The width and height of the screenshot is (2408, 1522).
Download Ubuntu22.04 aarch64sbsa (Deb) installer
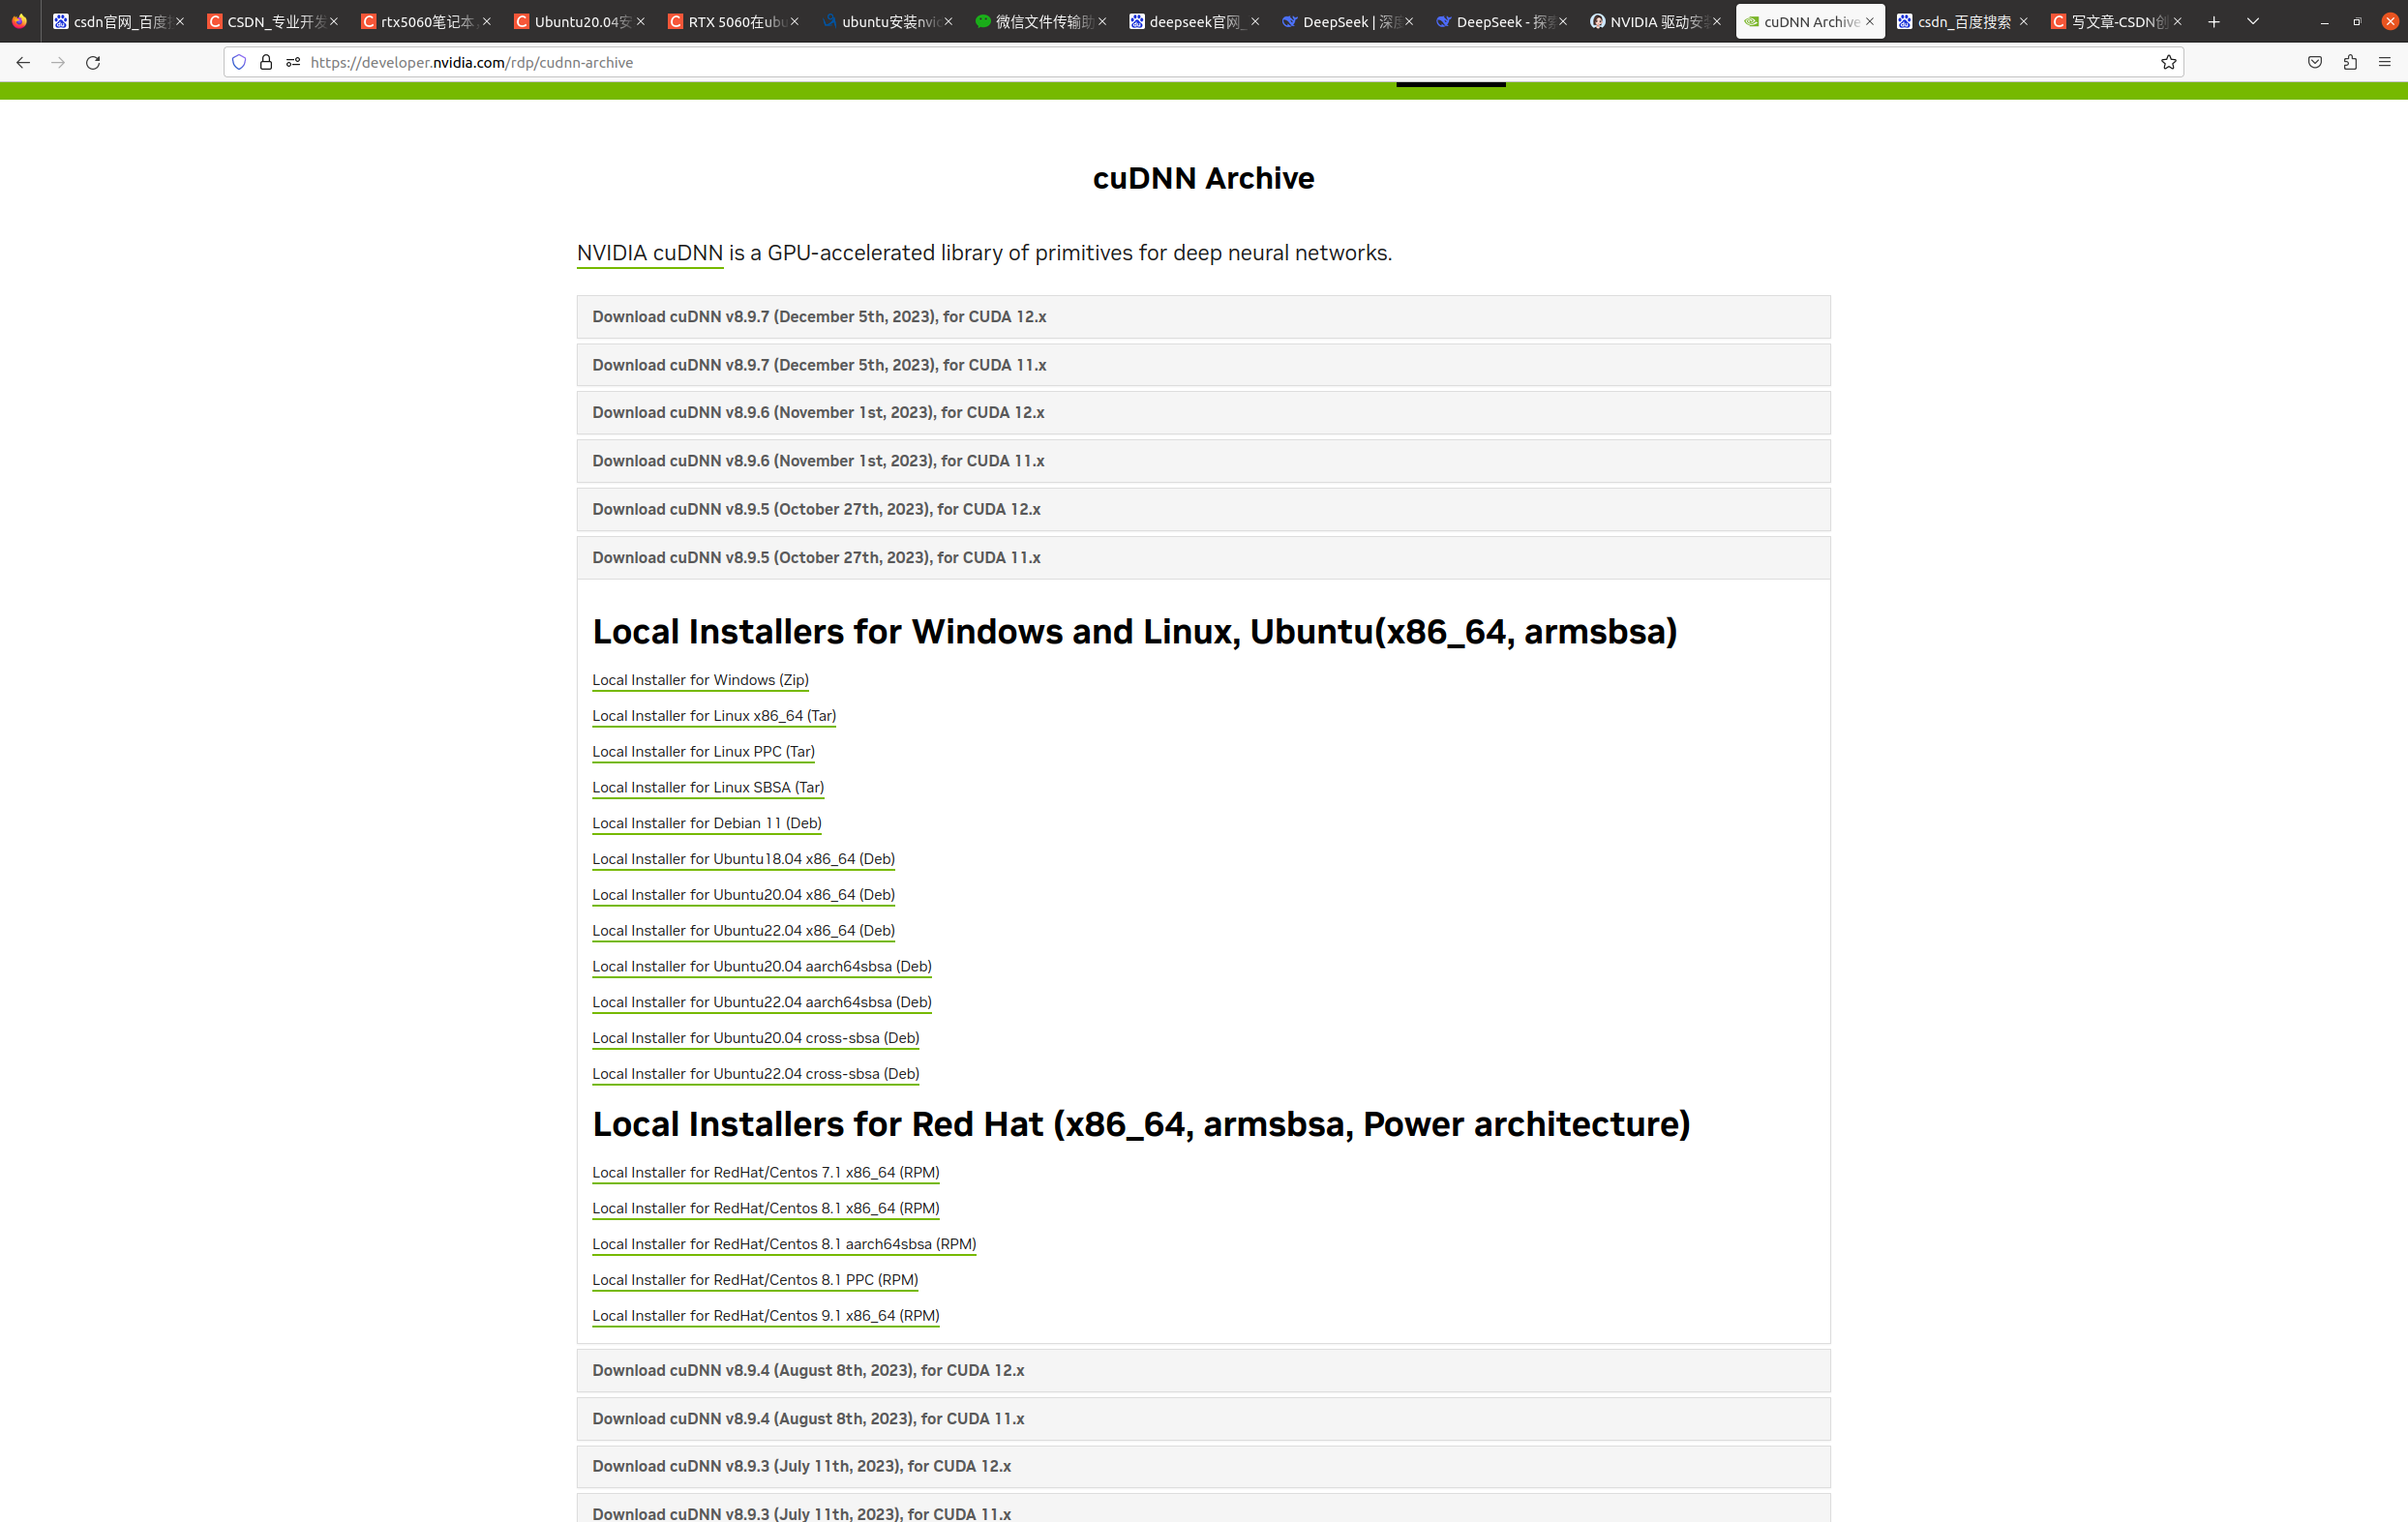[x=762, y=1003]
